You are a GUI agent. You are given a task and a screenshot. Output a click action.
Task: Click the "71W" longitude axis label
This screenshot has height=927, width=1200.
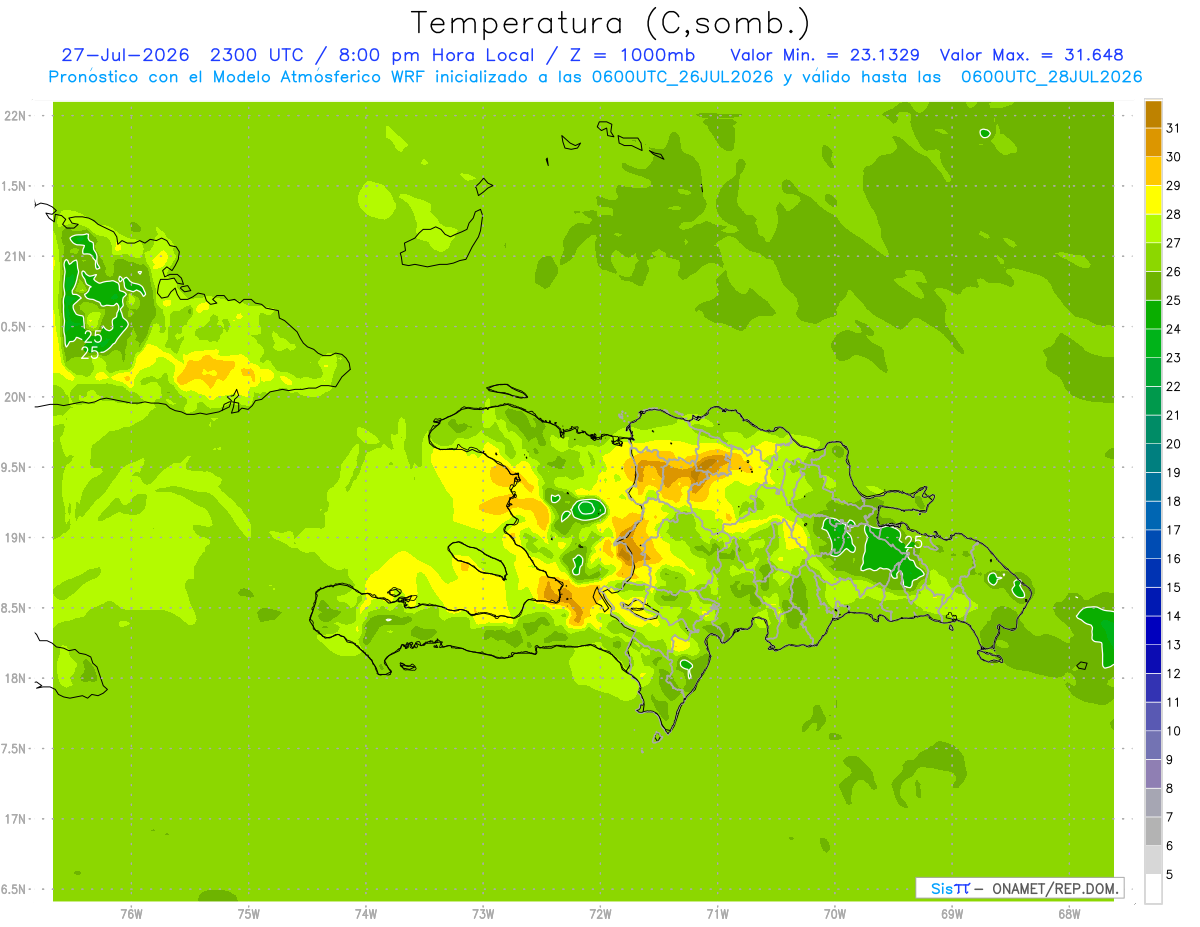717,914
